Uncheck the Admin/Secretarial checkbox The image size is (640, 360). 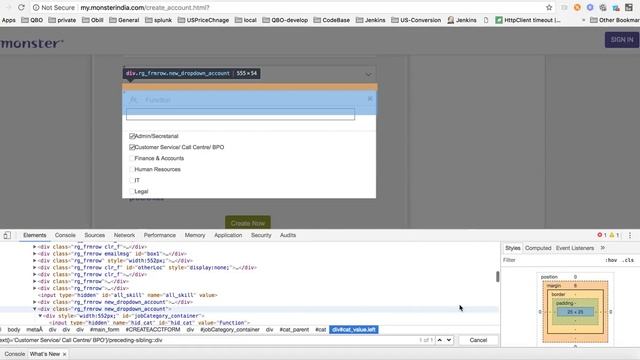[x=132, y=136]
